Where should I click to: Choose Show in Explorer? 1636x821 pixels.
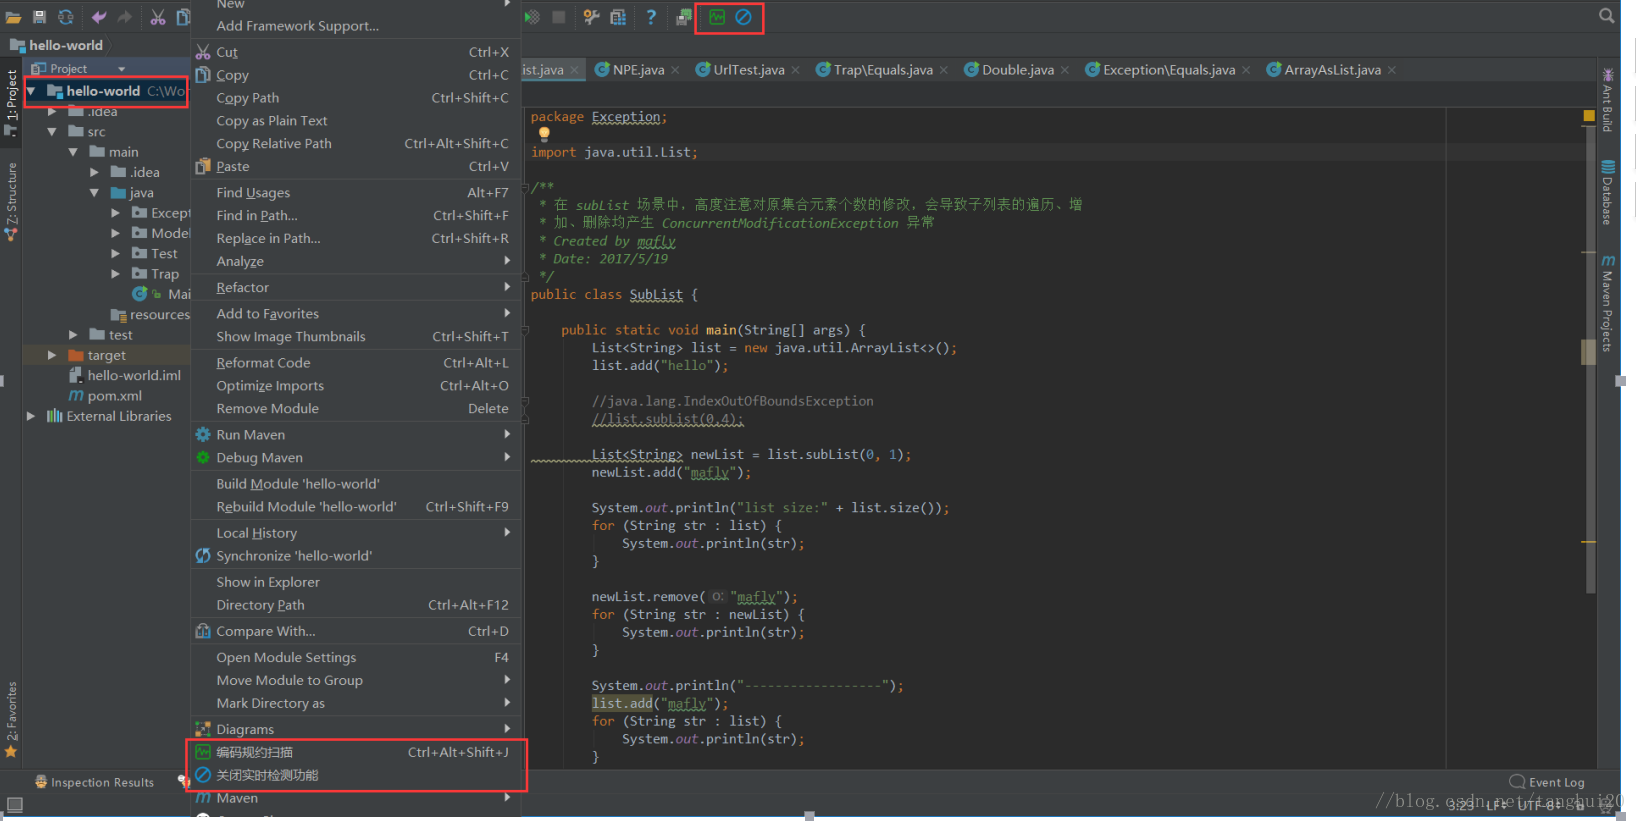(356, 582)
